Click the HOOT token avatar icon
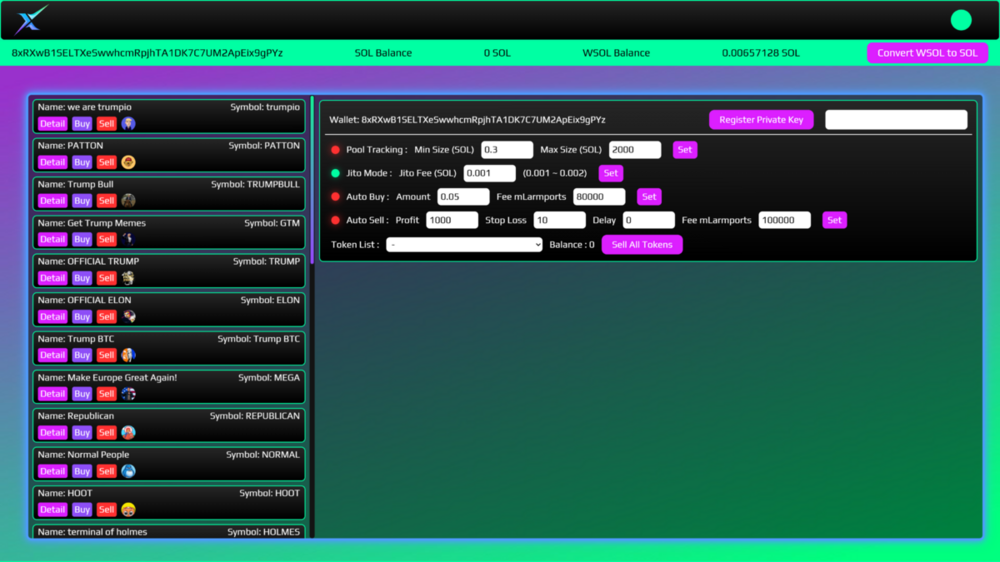The image size is (1000, 562). [x=128, y=510]
